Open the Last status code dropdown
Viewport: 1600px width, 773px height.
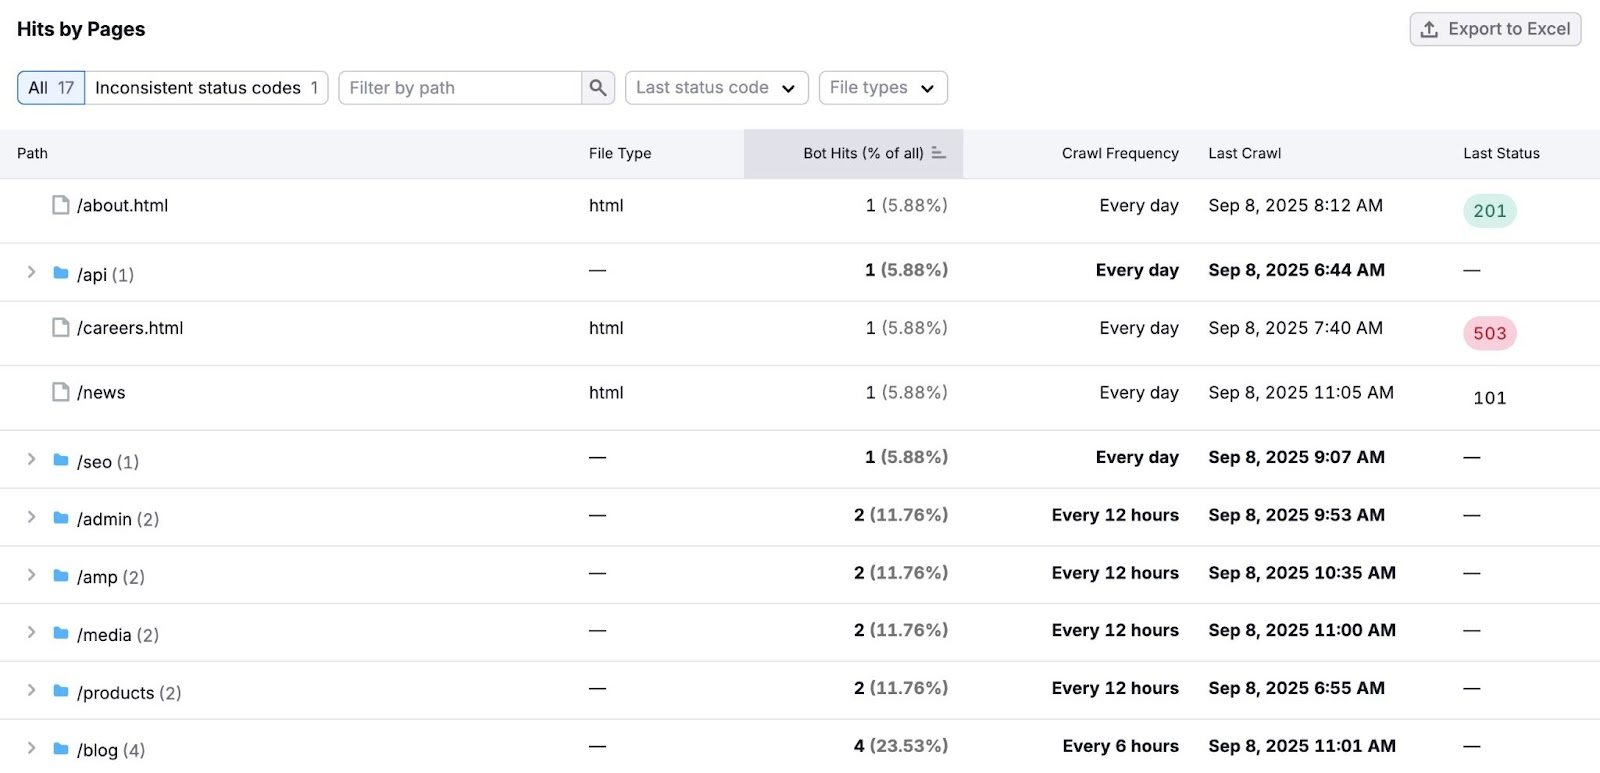coord(715,88)
